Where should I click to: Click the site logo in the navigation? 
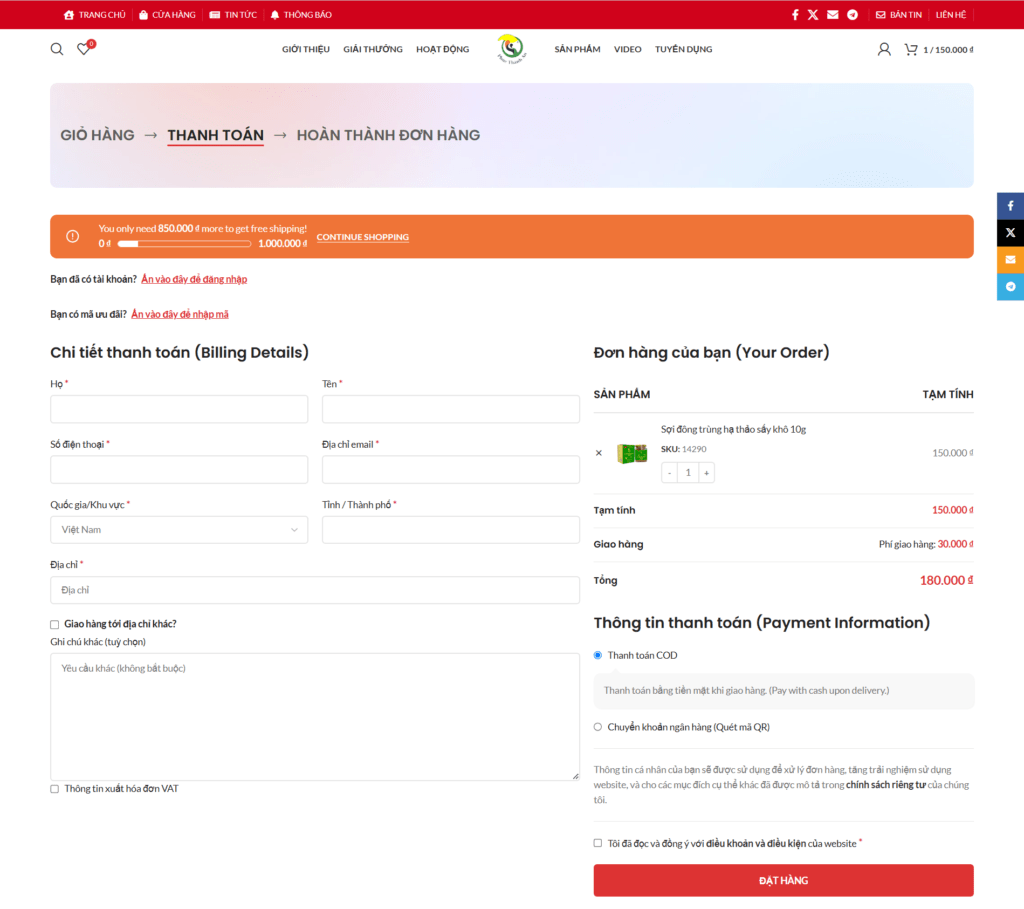(x=511, y=49)
